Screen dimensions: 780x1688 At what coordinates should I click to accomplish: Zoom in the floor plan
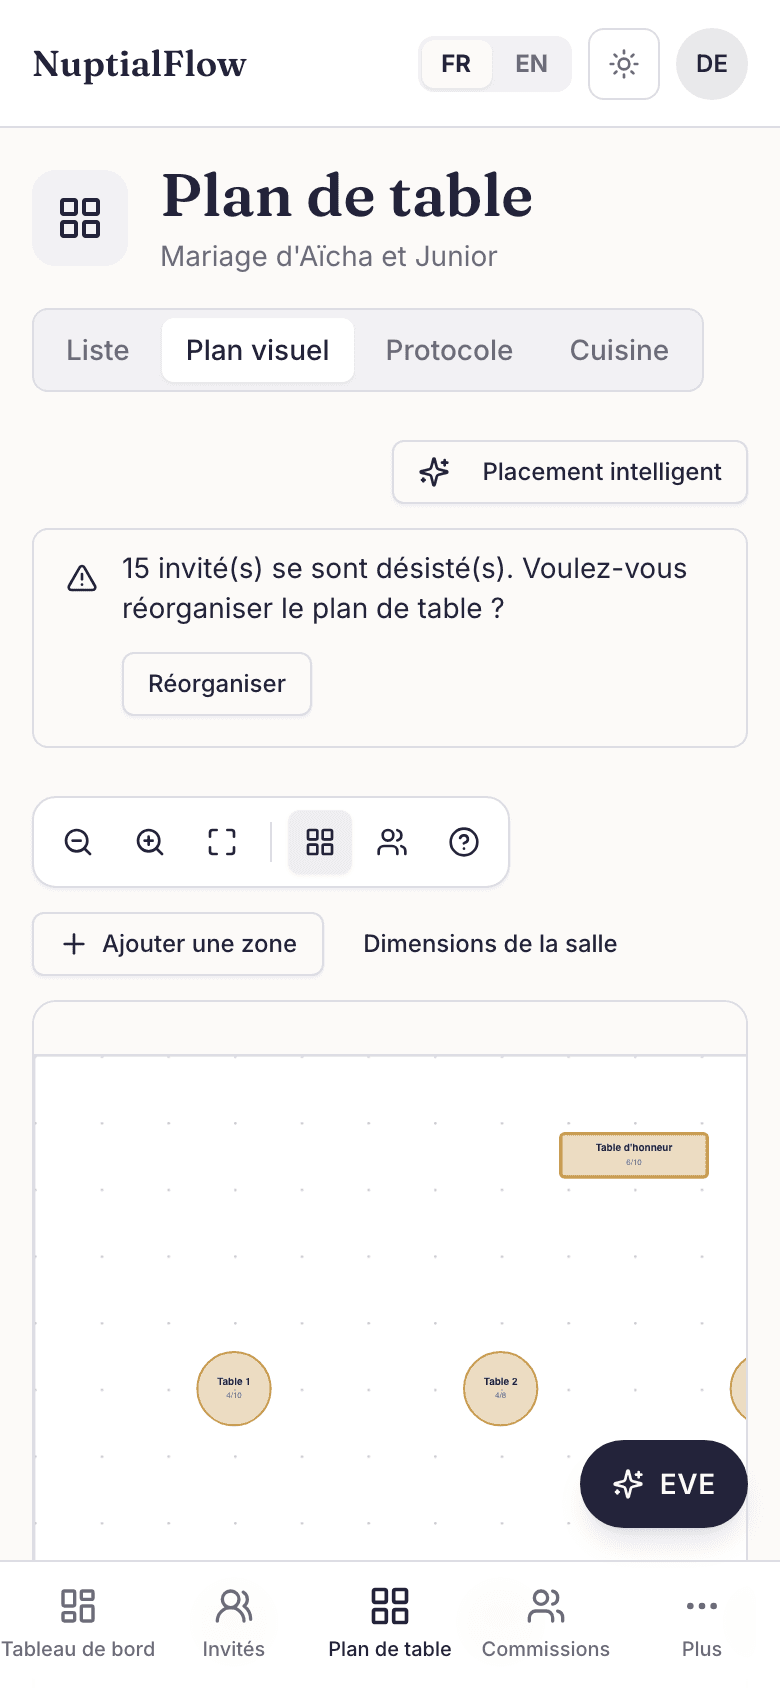(150, 842)
